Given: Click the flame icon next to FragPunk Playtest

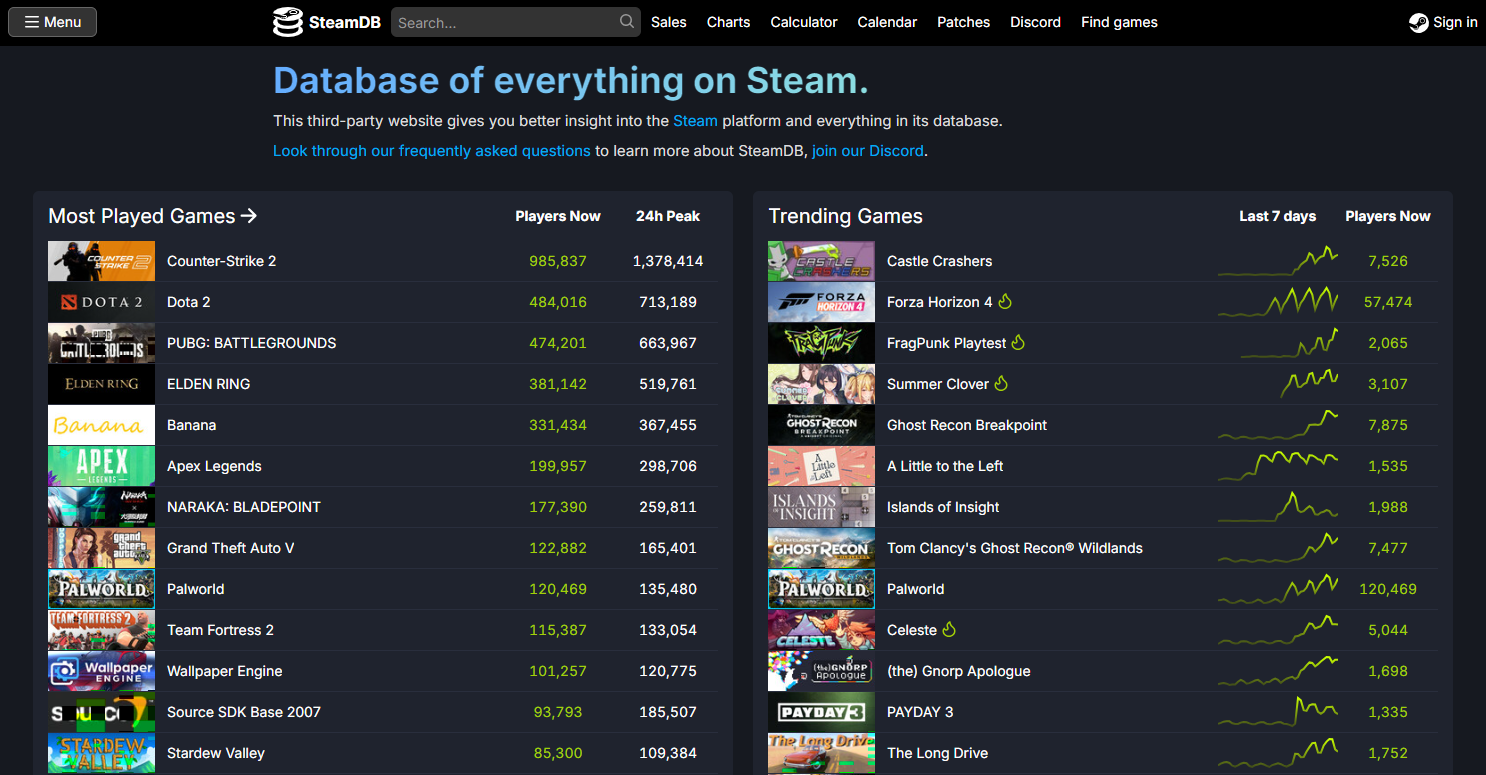Looking at the screenshot, I should (1018, 342).
